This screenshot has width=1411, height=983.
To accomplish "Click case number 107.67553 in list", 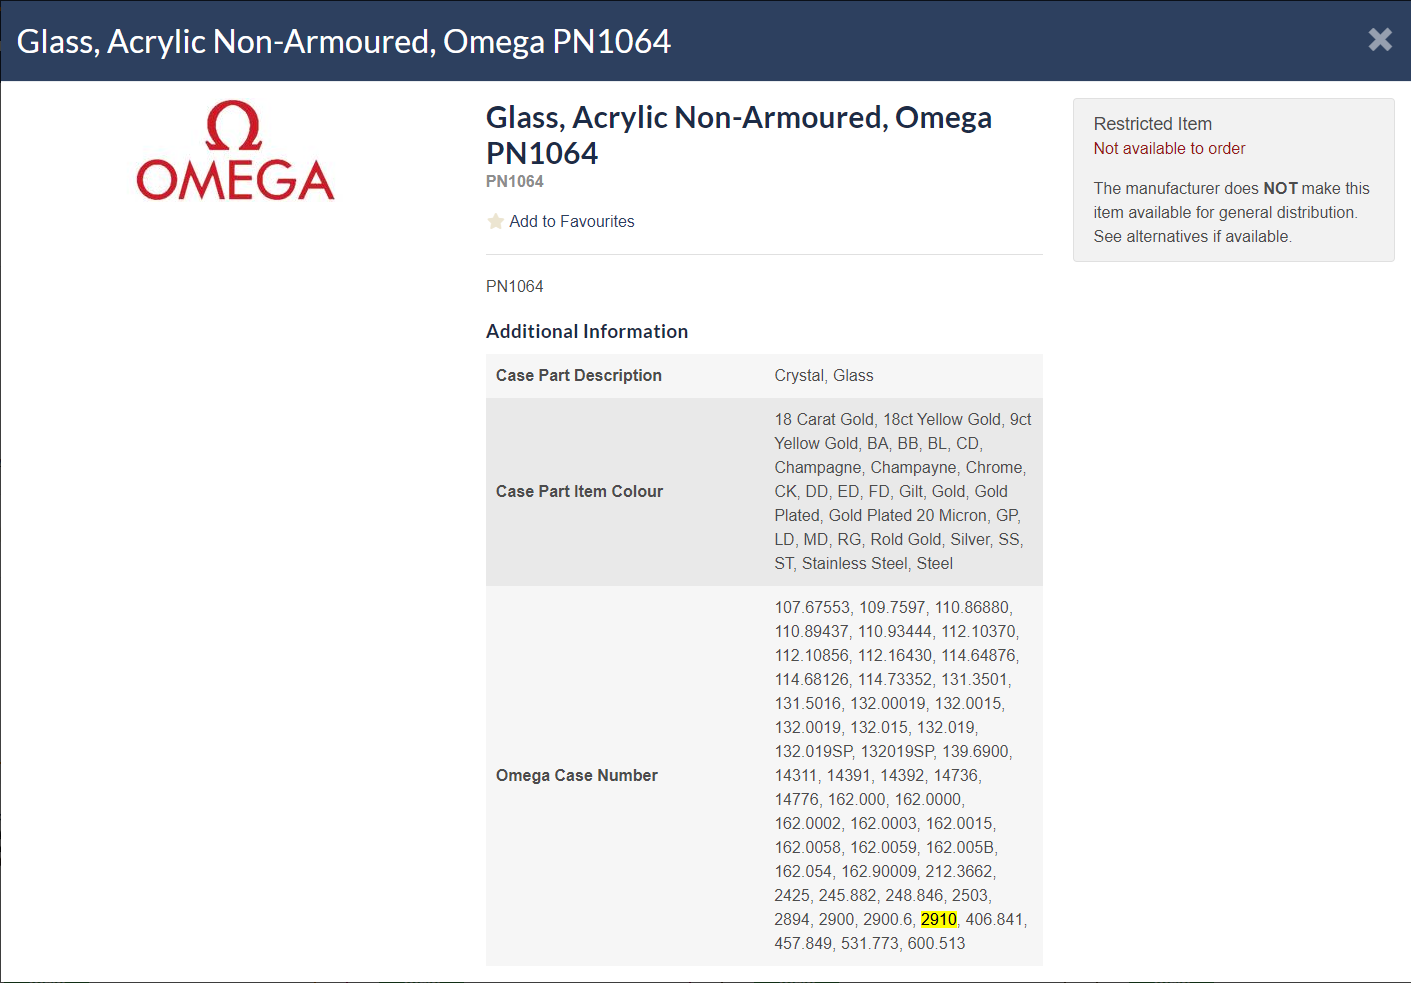I will [811, 607].
